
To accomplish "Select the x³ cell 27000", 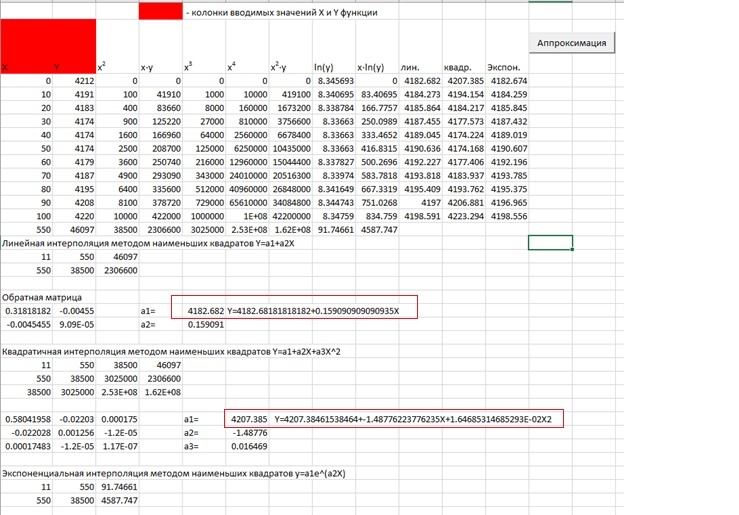I will pyautogui.click(x=204, y=122).
